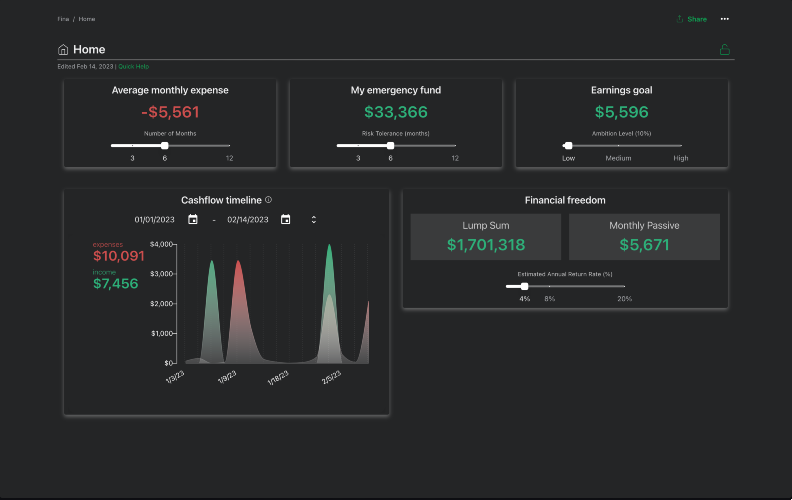Image resolution: width=792 pixels, height=500 pixels.
Task: Click the Share icon in the header
Action: pos(680,19)
